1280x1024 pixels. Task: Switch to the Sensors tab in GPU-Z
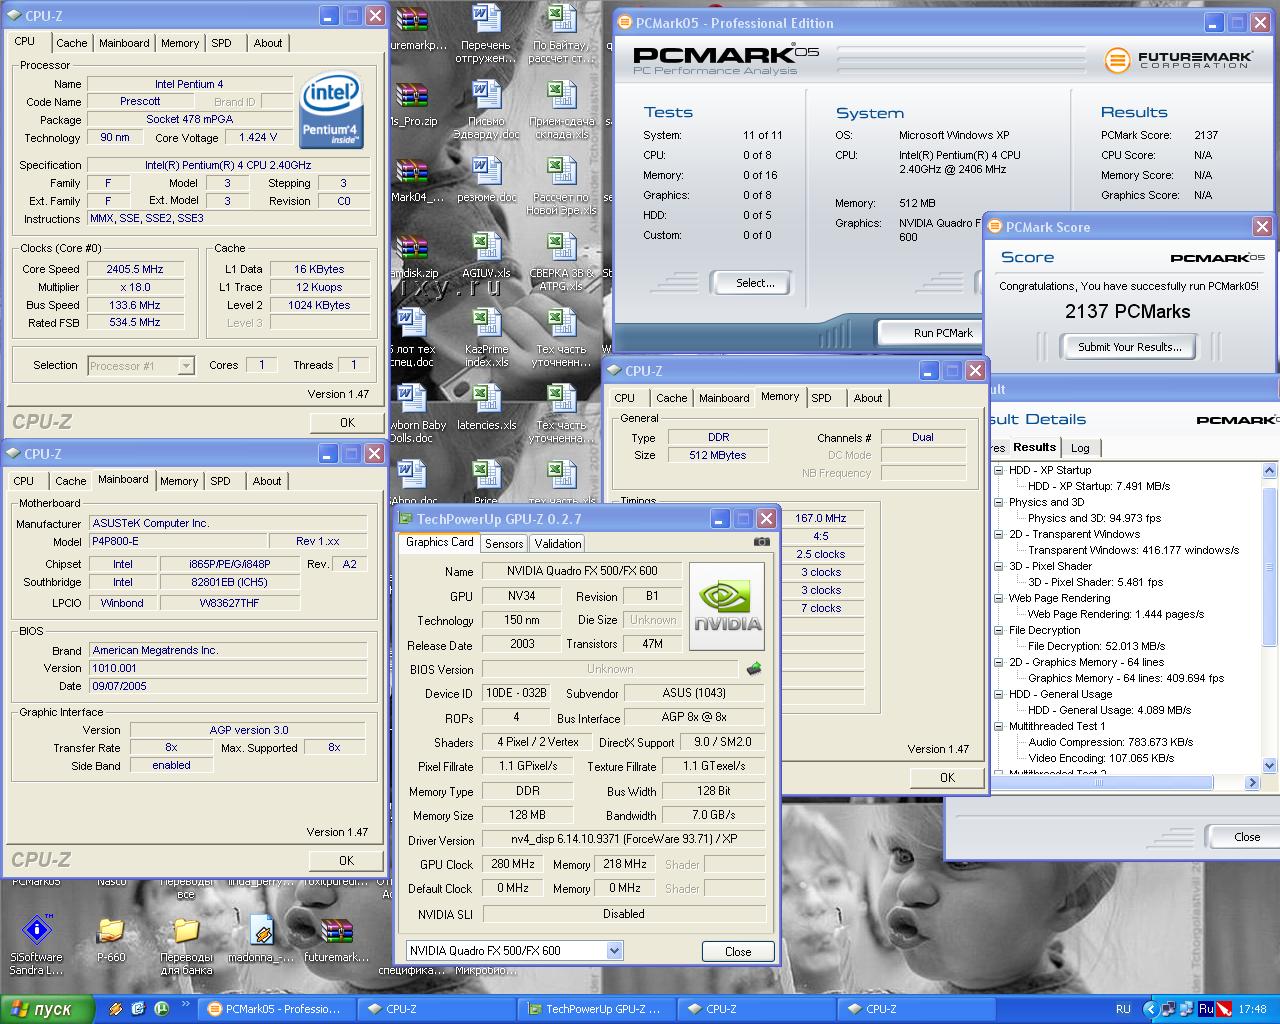[504, 544]
